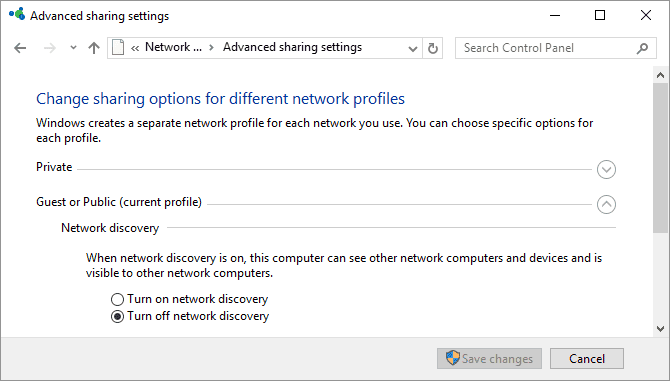Open the Network breadcrumb item
The height and width of the screenshot is (381, 670).
[173, 47]
